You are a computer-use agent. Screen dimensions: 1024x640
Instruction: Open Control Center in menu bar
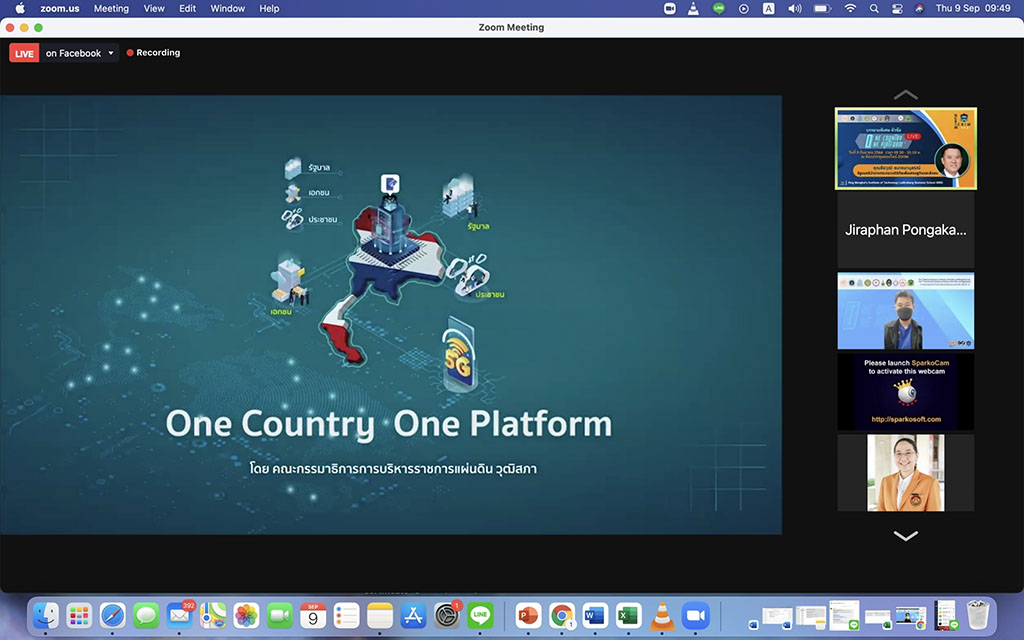coord(897,8)
